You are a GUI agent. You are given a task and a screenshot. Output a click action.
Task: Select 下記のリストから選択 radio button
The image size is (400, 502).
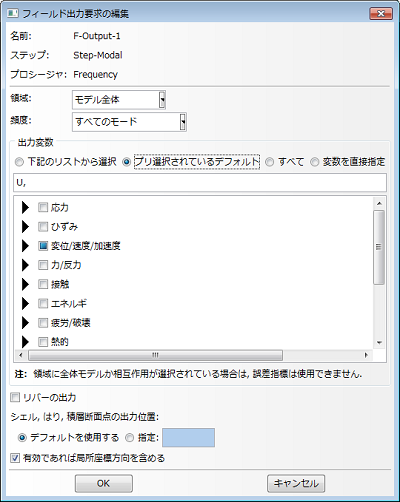pos(19,162)
